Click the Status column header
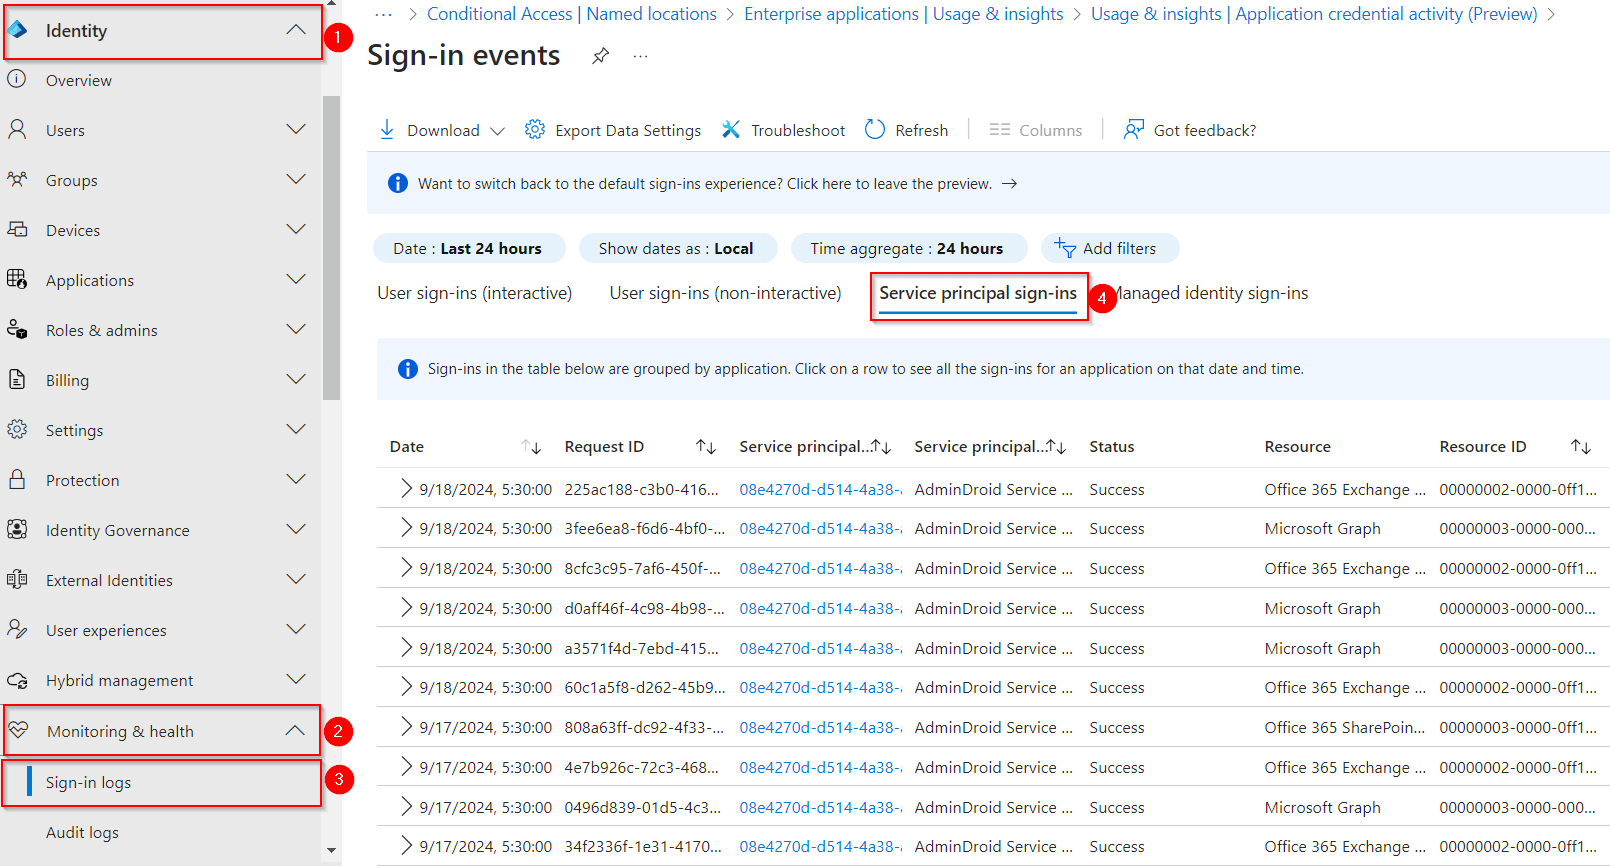 click(x=1112, y=447)
